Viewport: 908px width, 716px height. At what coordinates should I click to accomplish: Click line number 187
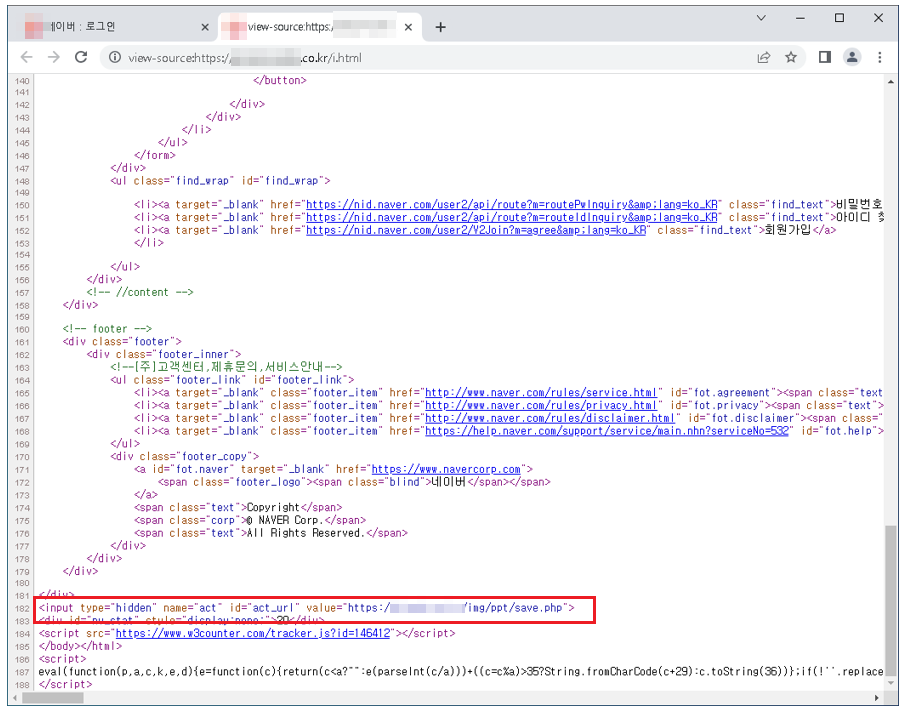tap(22, 672)
